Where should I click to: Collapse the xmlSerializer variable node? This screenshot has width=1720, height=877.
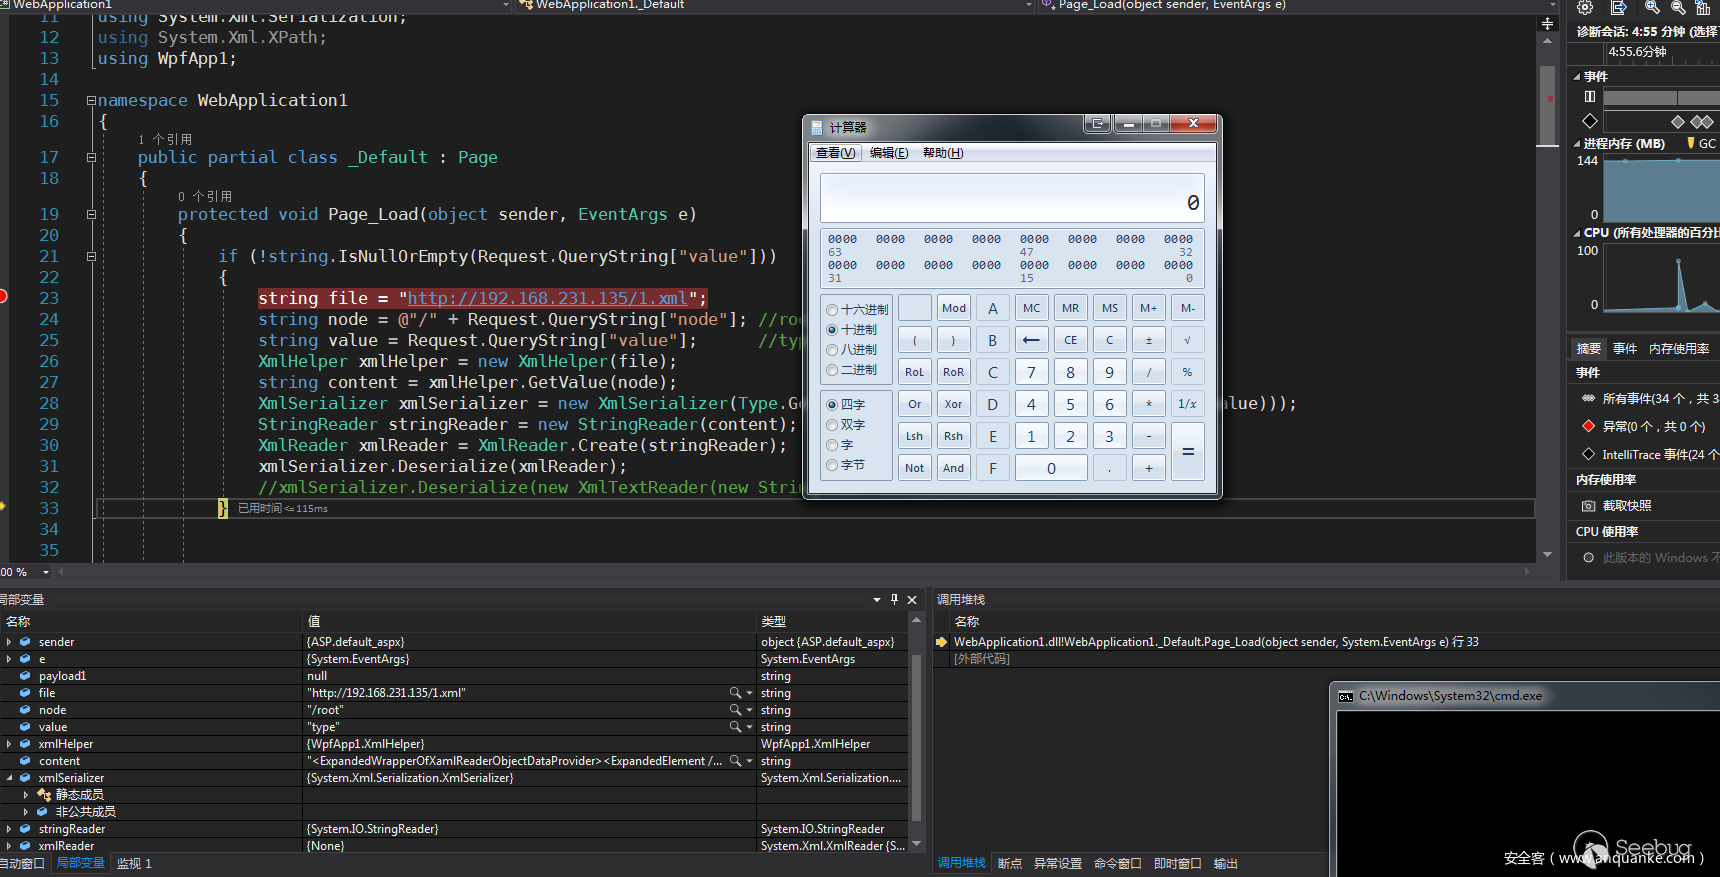pos(9,778)
